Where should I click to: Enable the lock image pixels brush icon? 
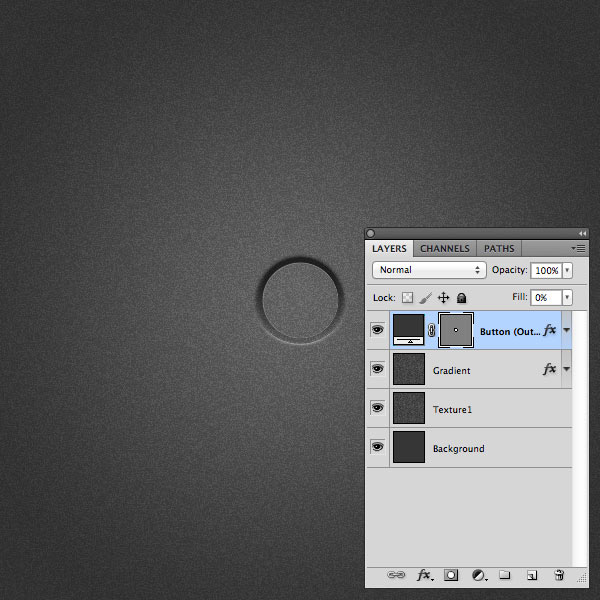425,298
